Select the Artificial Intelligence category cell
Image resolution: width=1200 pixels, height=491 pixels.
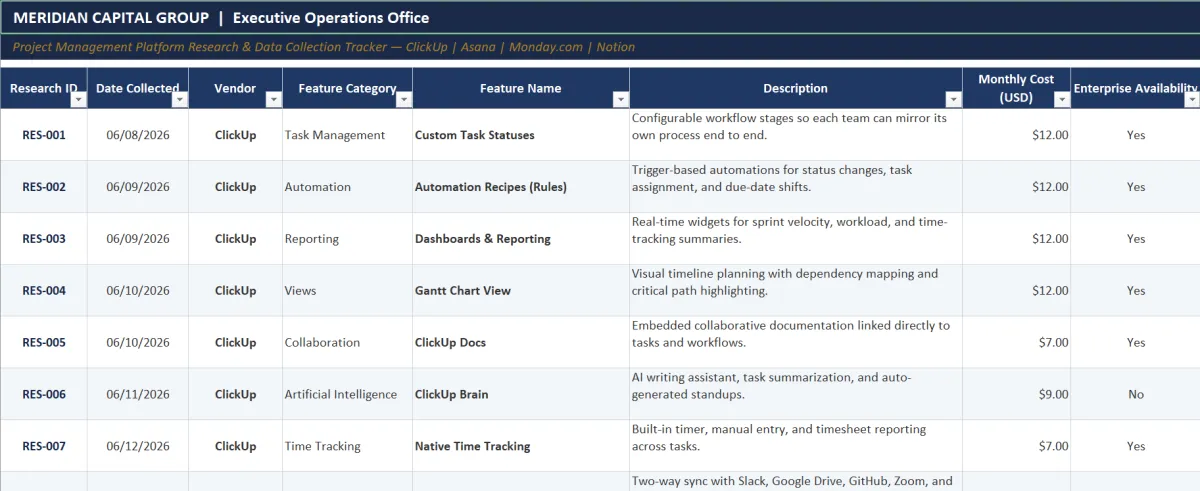point(348,395)
